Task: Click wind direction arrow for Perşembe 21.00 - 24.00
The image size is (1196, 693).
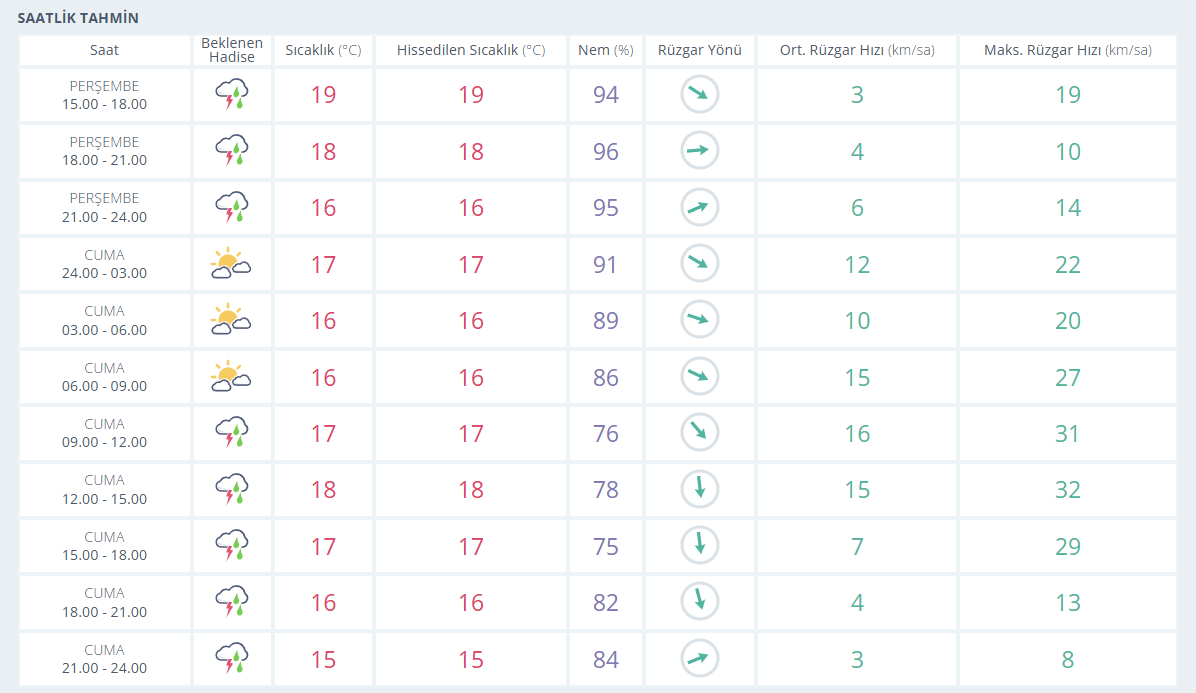Action: [x=699, y=207]
